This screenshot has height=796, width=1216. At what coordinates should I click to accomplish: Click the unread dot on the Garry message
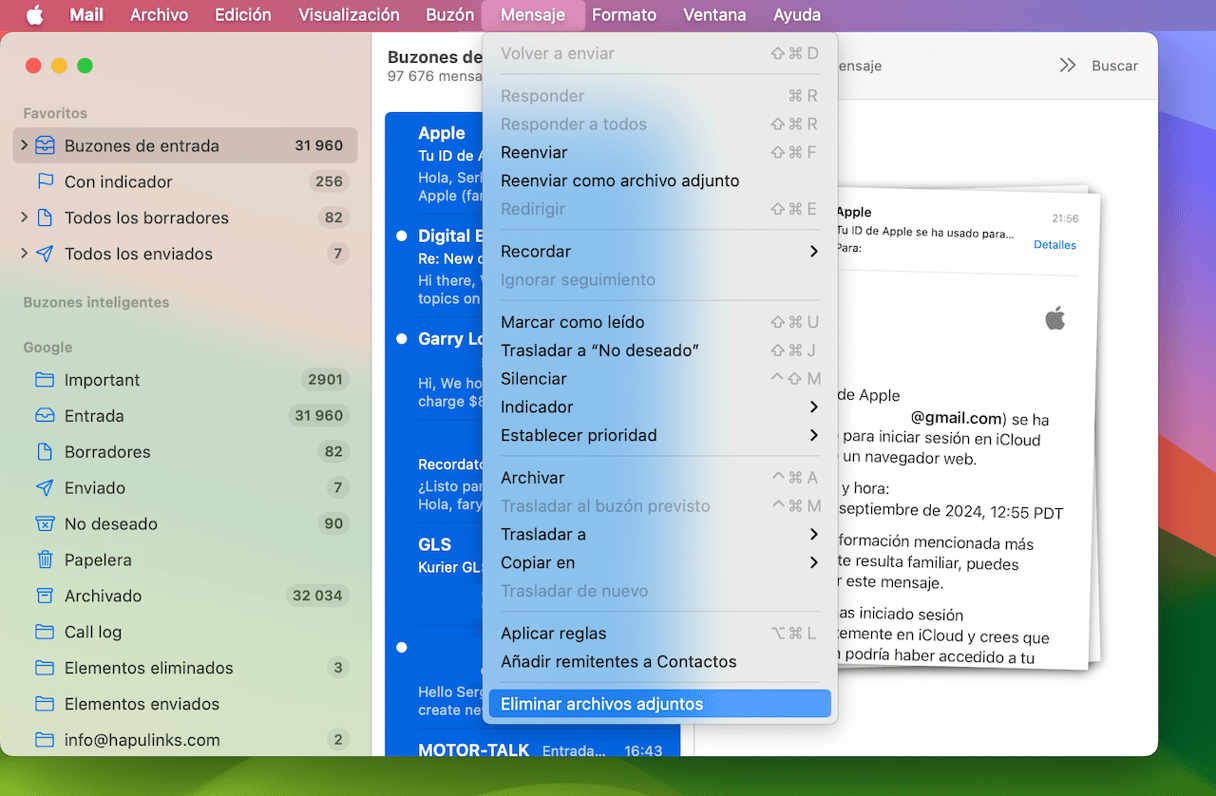click(402, 339)
